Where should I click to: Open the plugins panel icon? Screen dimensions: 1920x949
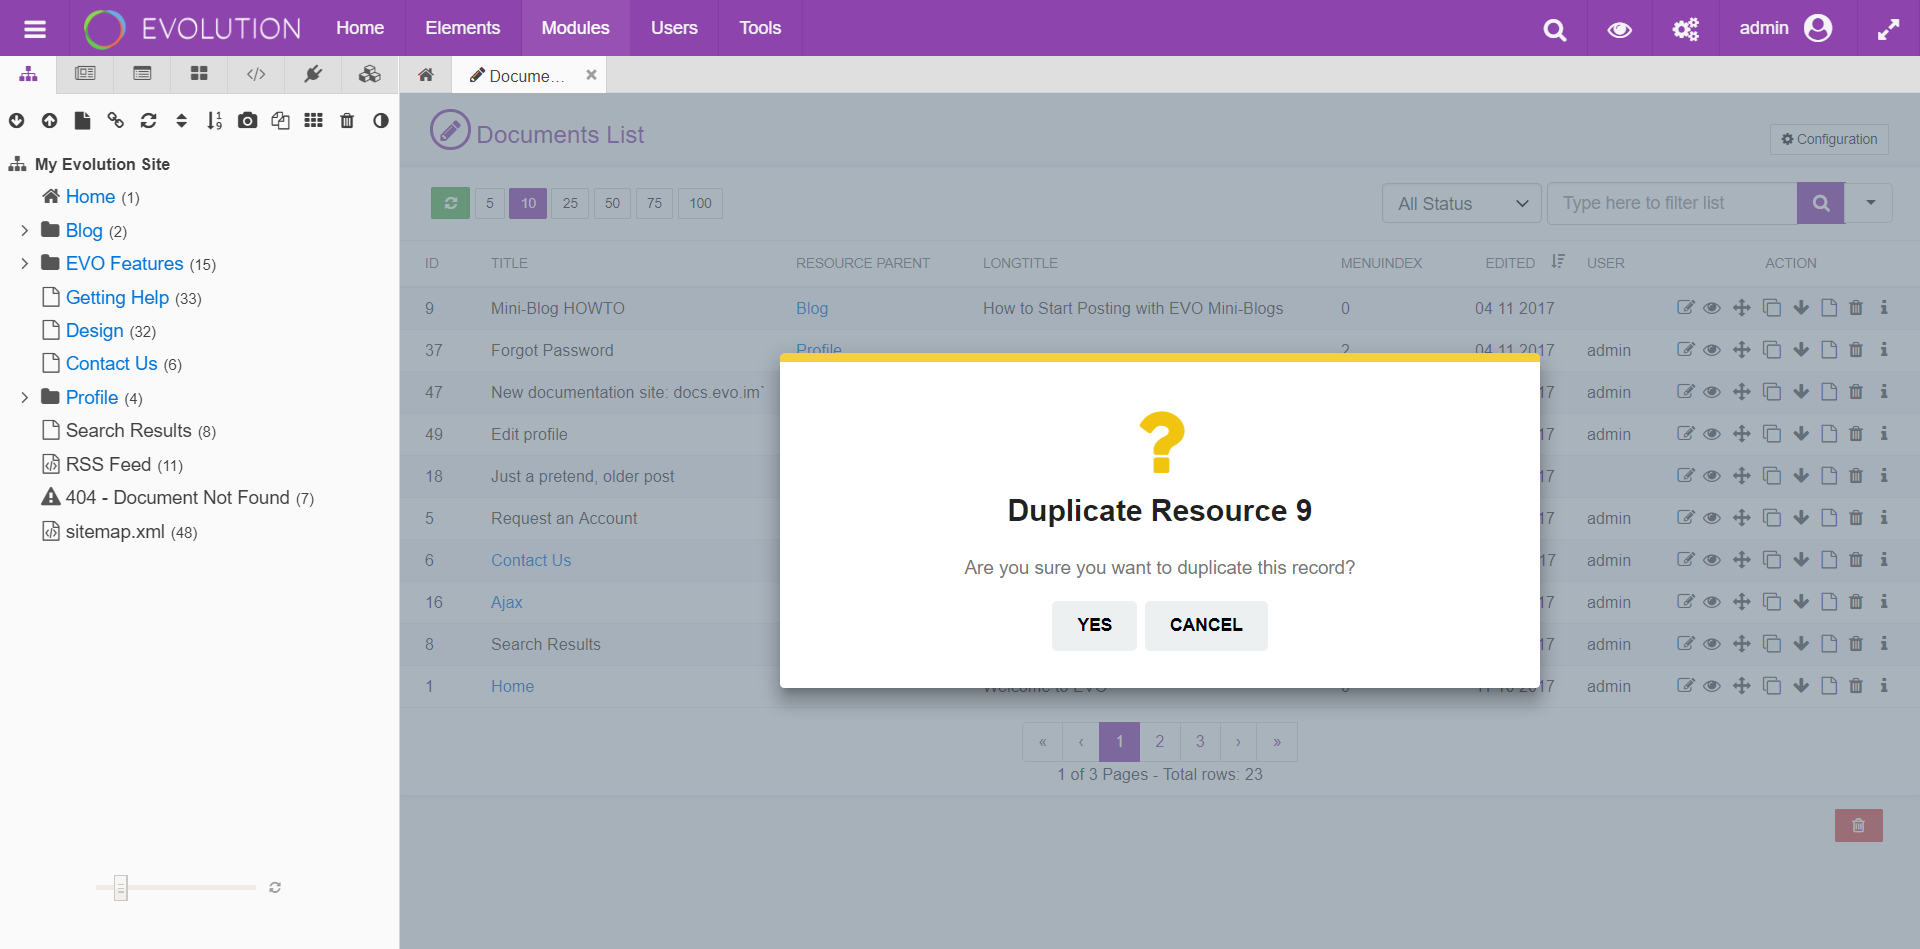[x=313, y=74]
